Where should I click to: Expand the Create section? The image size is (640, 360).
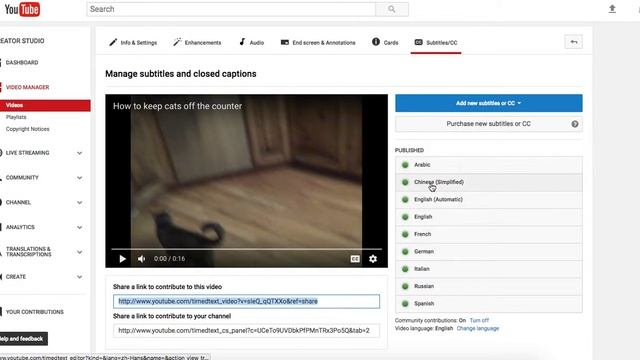click(x=80, y=277)
